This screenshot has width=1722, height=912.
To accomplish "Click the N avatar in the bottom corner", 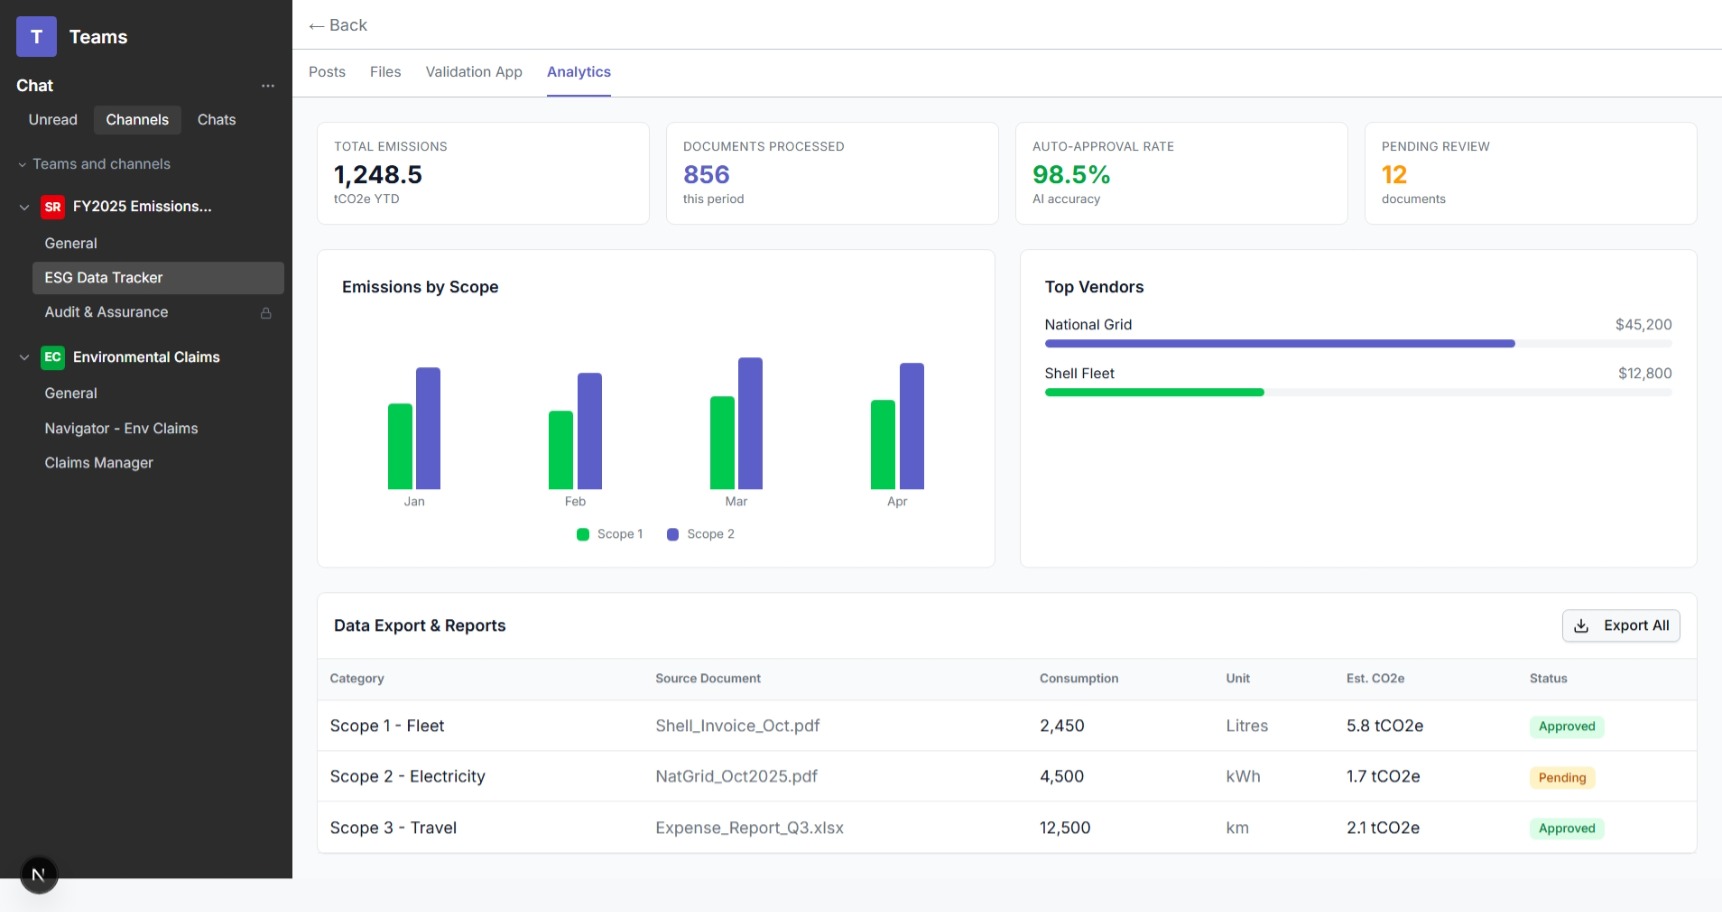I will [x=38, y=874].
